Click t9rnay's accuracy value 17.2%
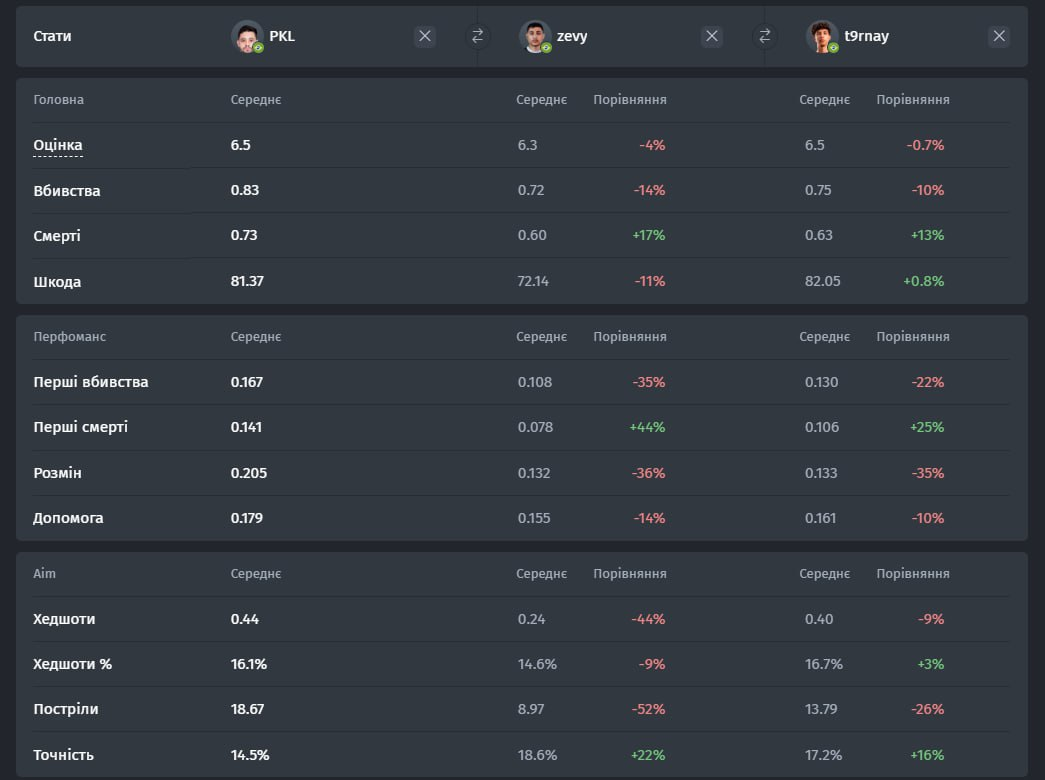 tap(823, 755)
